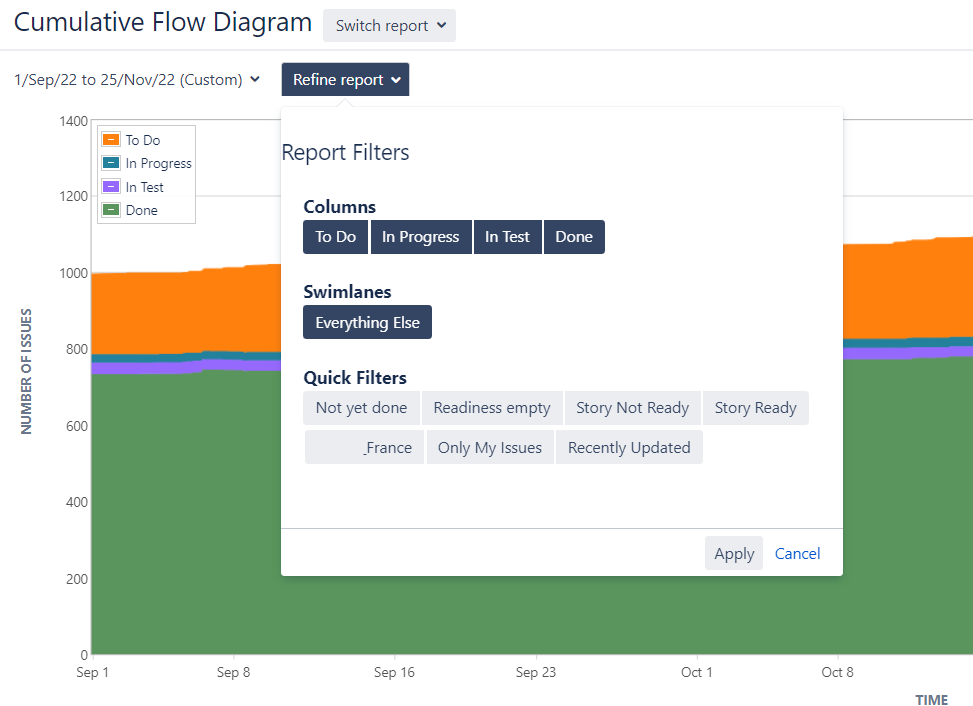Click the Apply button
The width and height of the screenshot is (973, 706).
pyautogui.click(x=734, y=553)
